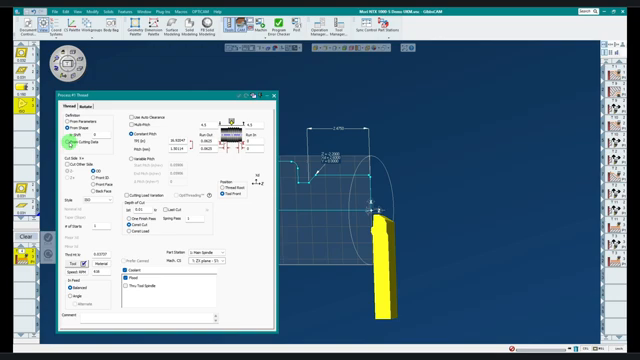Click the Material button
The image size is (640, 360).
pos(101,264)
